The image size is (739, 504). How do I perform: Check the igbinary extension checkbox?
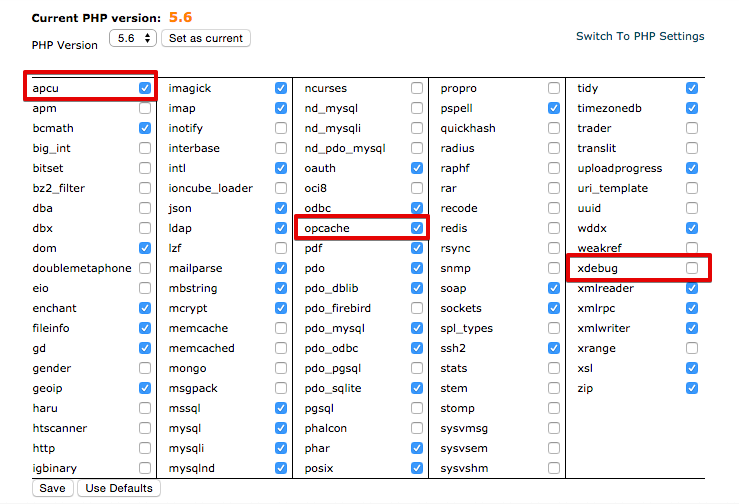(x=145, y=468)
